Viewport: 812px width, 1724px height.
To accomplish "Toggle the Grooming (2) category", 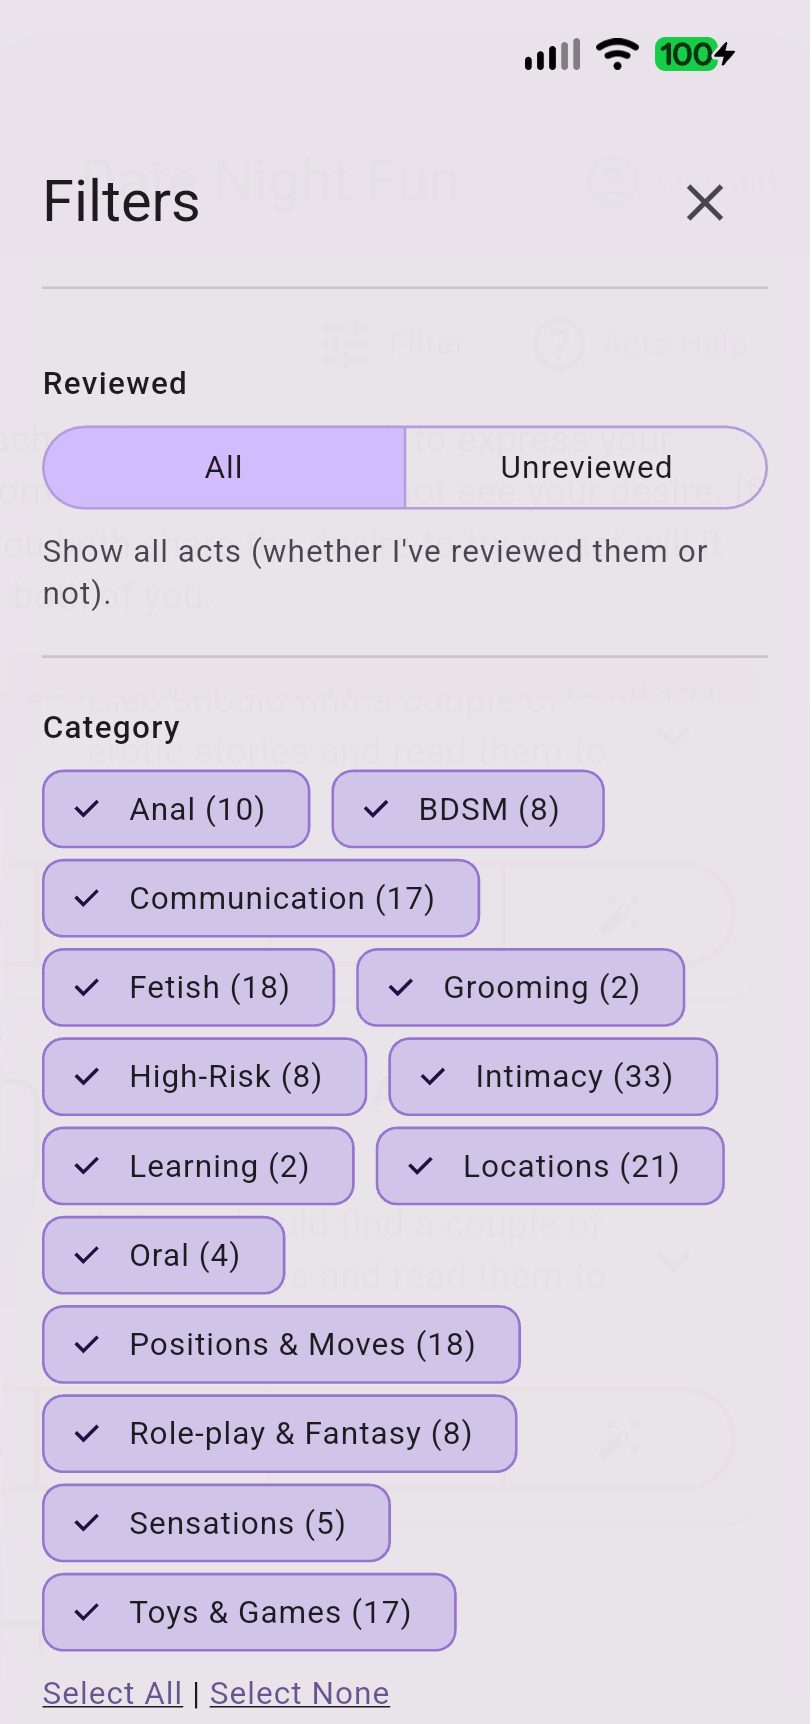I will (520, 987).
